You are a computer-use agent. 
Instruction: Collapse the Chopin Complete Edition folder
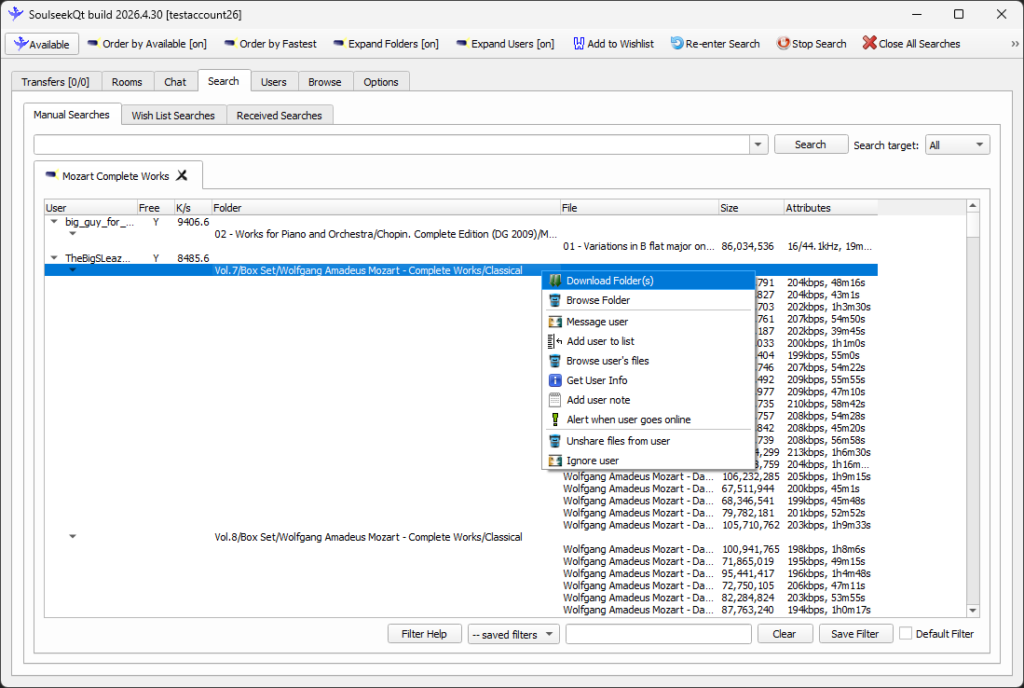point(72,234)
